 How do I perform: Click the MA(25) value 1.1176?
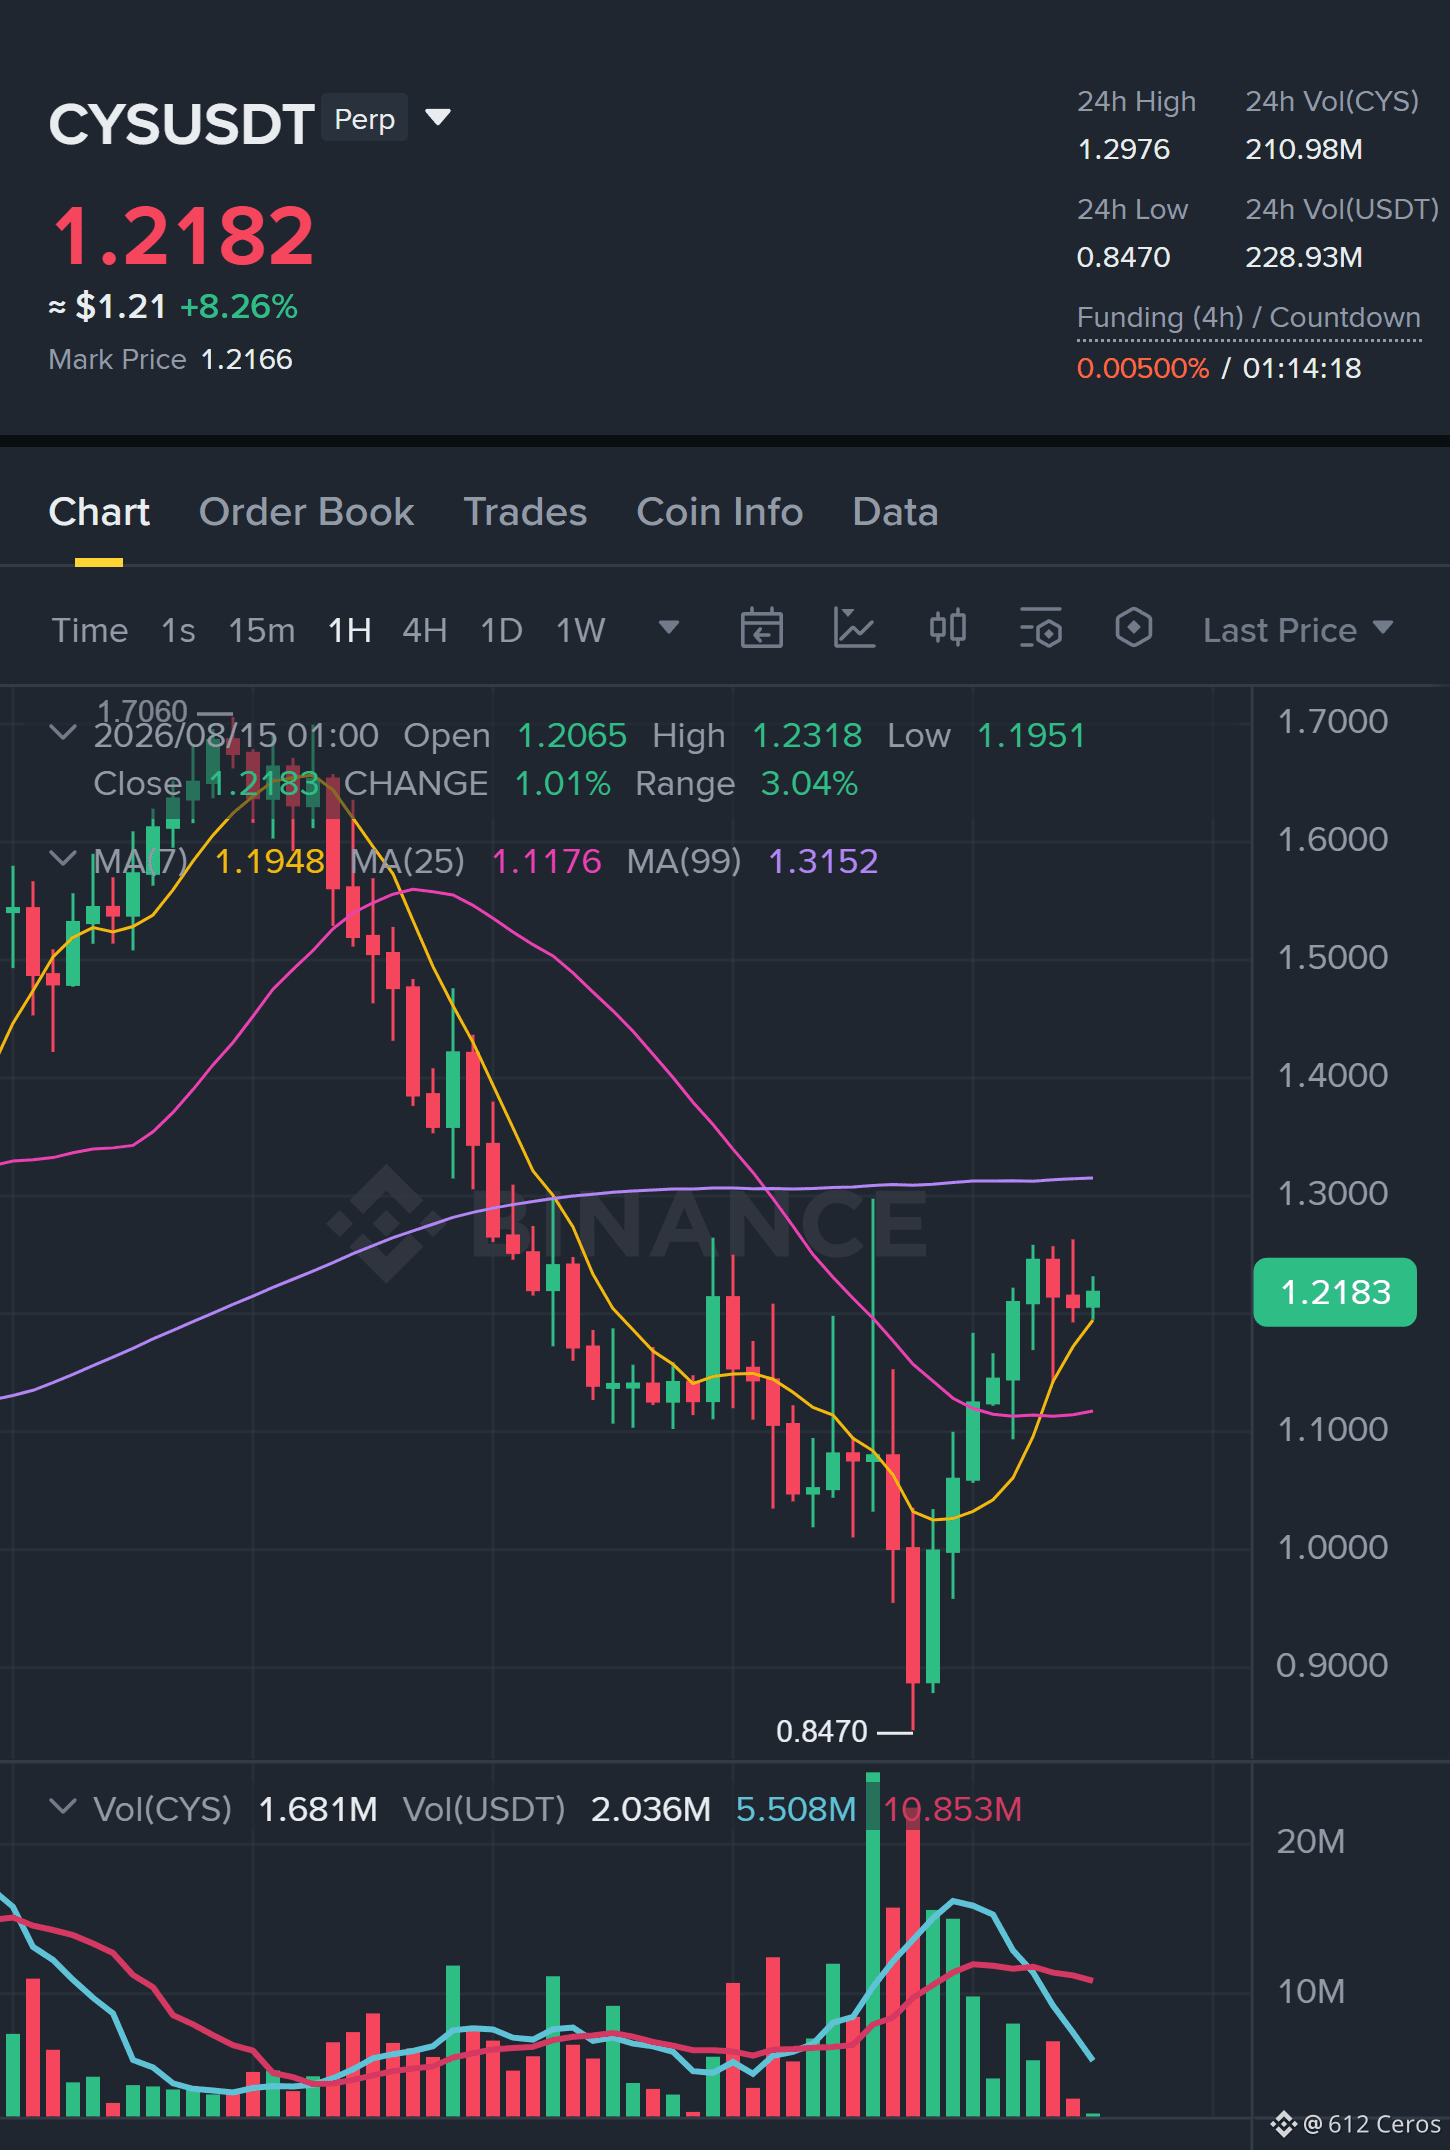tap(546, 861)
